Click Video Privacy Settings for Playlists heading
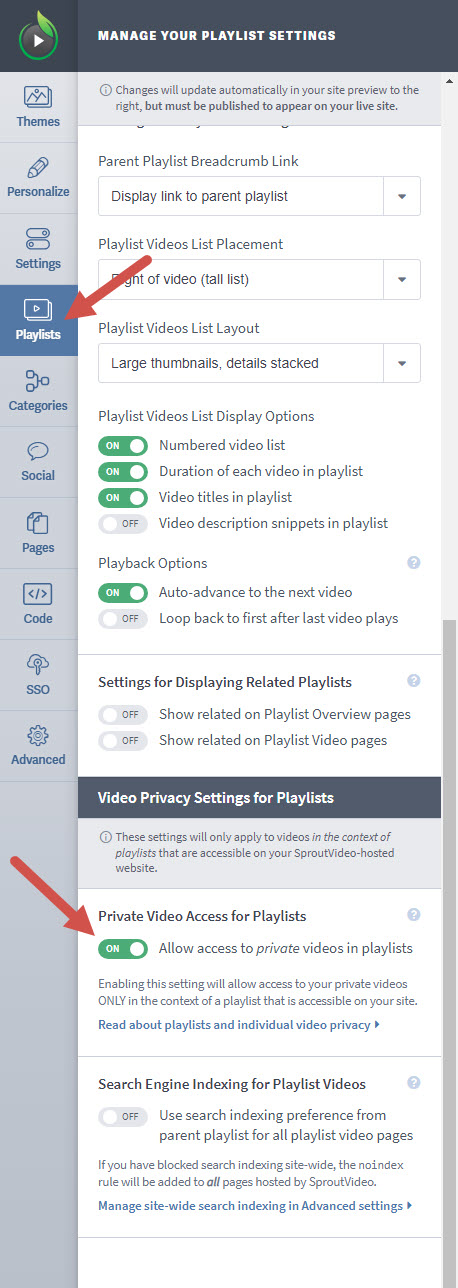Screen dimensions: 458x1288 coord(216,798)
